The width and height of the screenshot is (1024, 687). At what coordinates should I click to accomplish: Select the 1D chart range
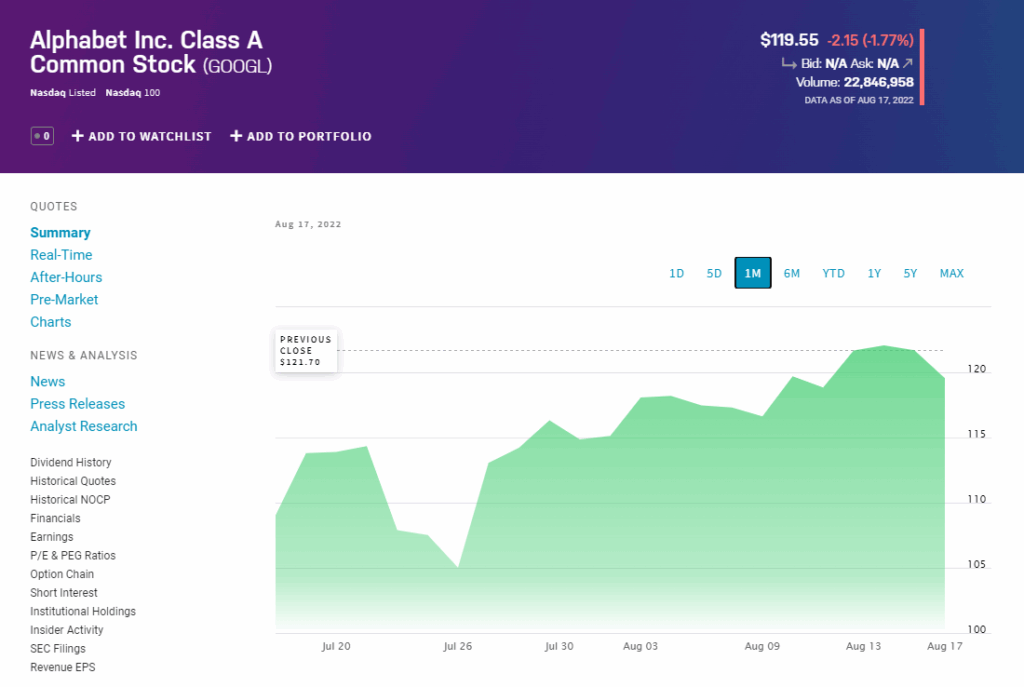pyautogui.click(x=677, y=273)
